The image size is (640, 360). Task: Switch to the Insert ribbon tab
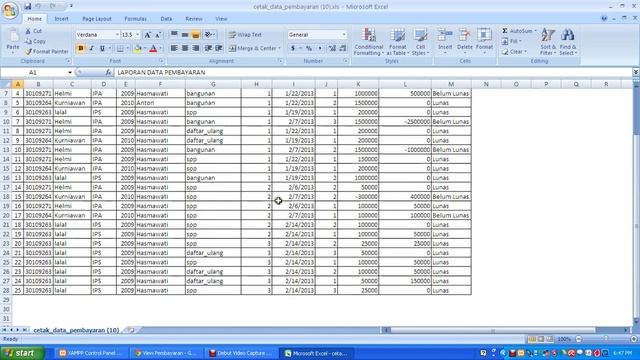pos(62,19)
